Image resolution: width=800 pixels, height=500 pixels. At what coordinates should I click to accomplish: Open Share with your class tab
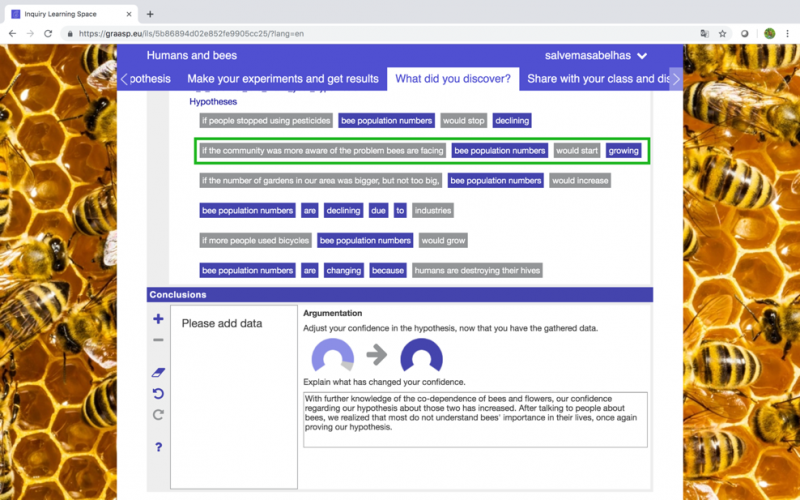coord(598,79)
